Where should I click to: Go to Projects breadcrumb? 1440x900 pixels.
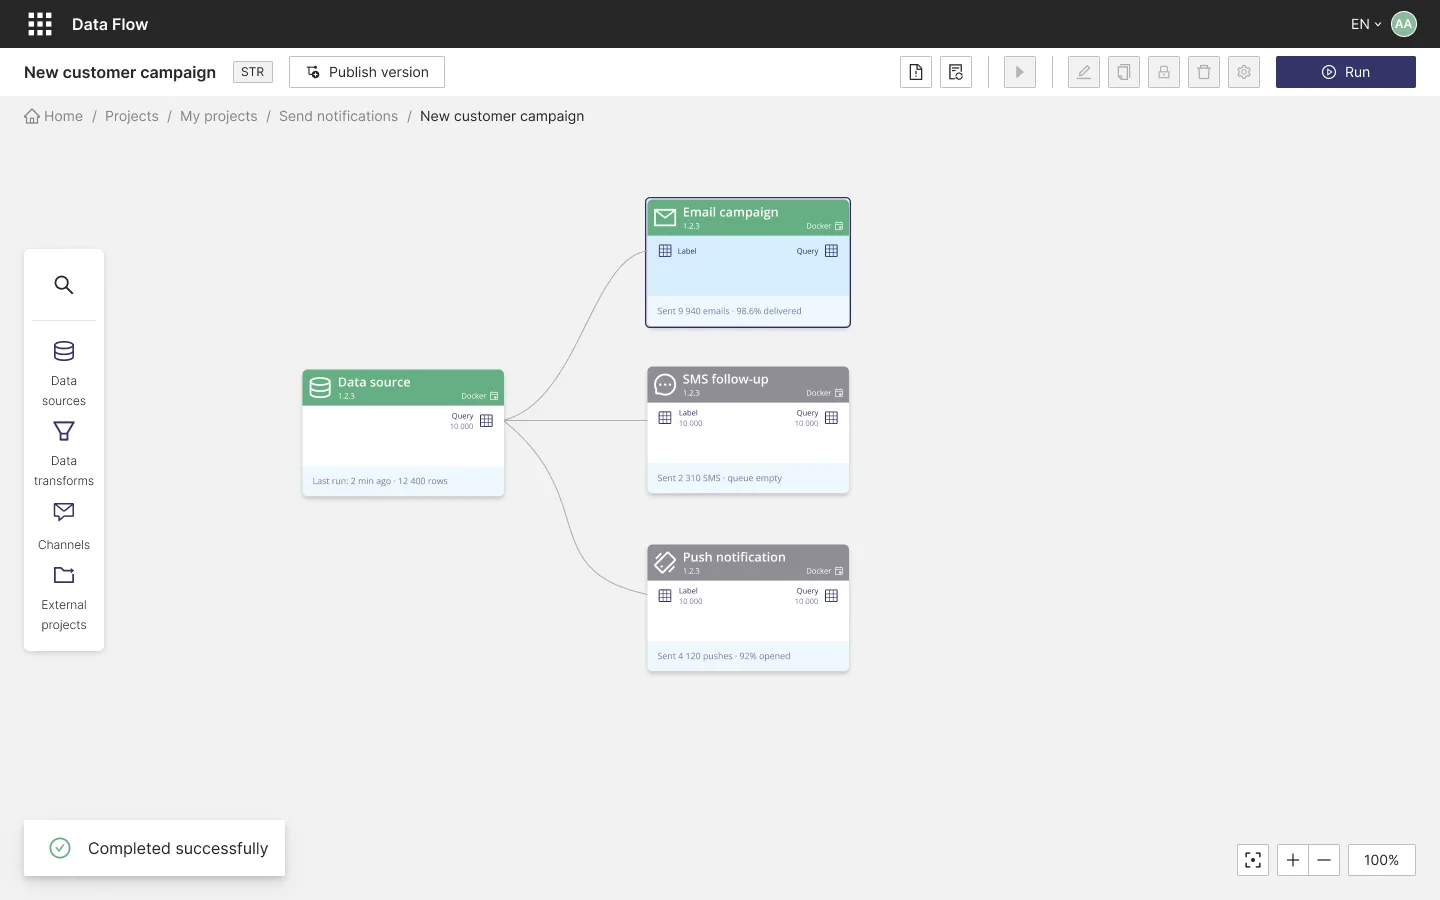coord(132,116)
